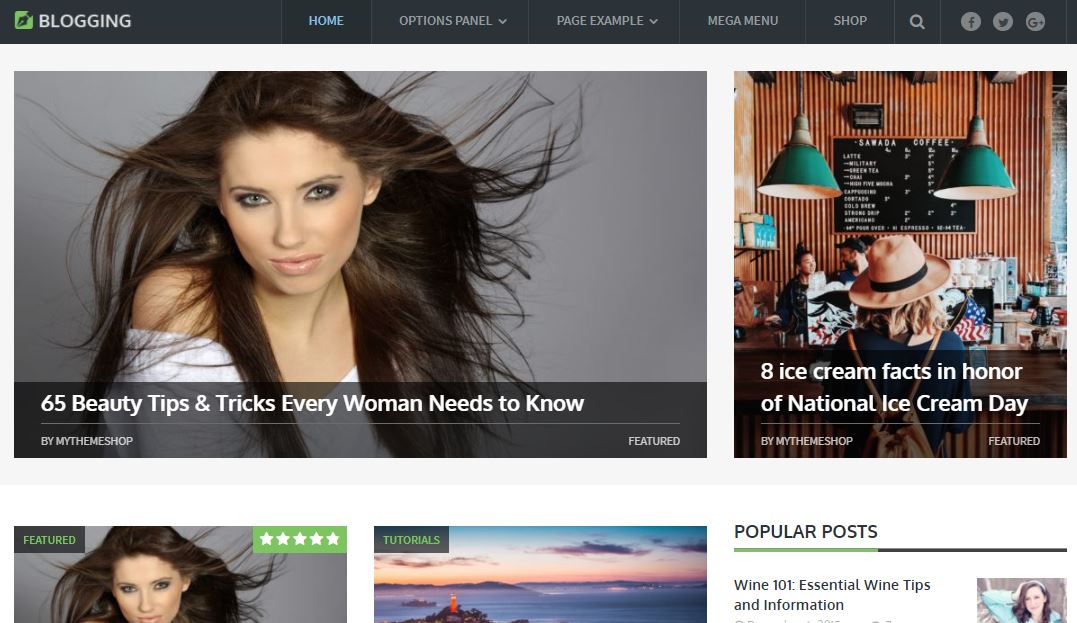
Task: Open the 65 Beauty Tips article title
Action: pos(312,404)
